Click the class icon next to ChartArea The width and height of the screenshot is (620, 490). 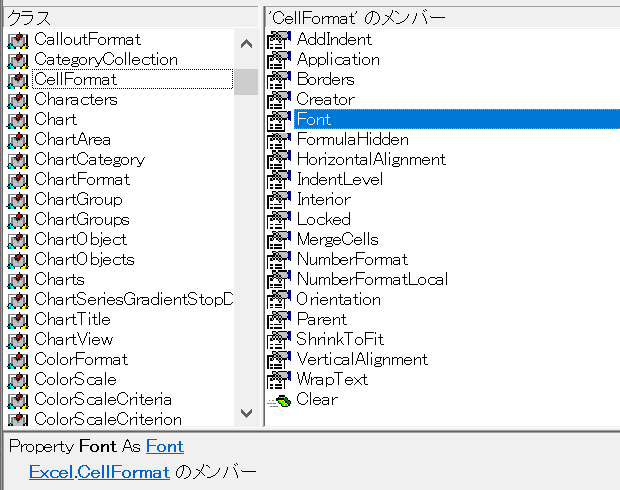18,140
